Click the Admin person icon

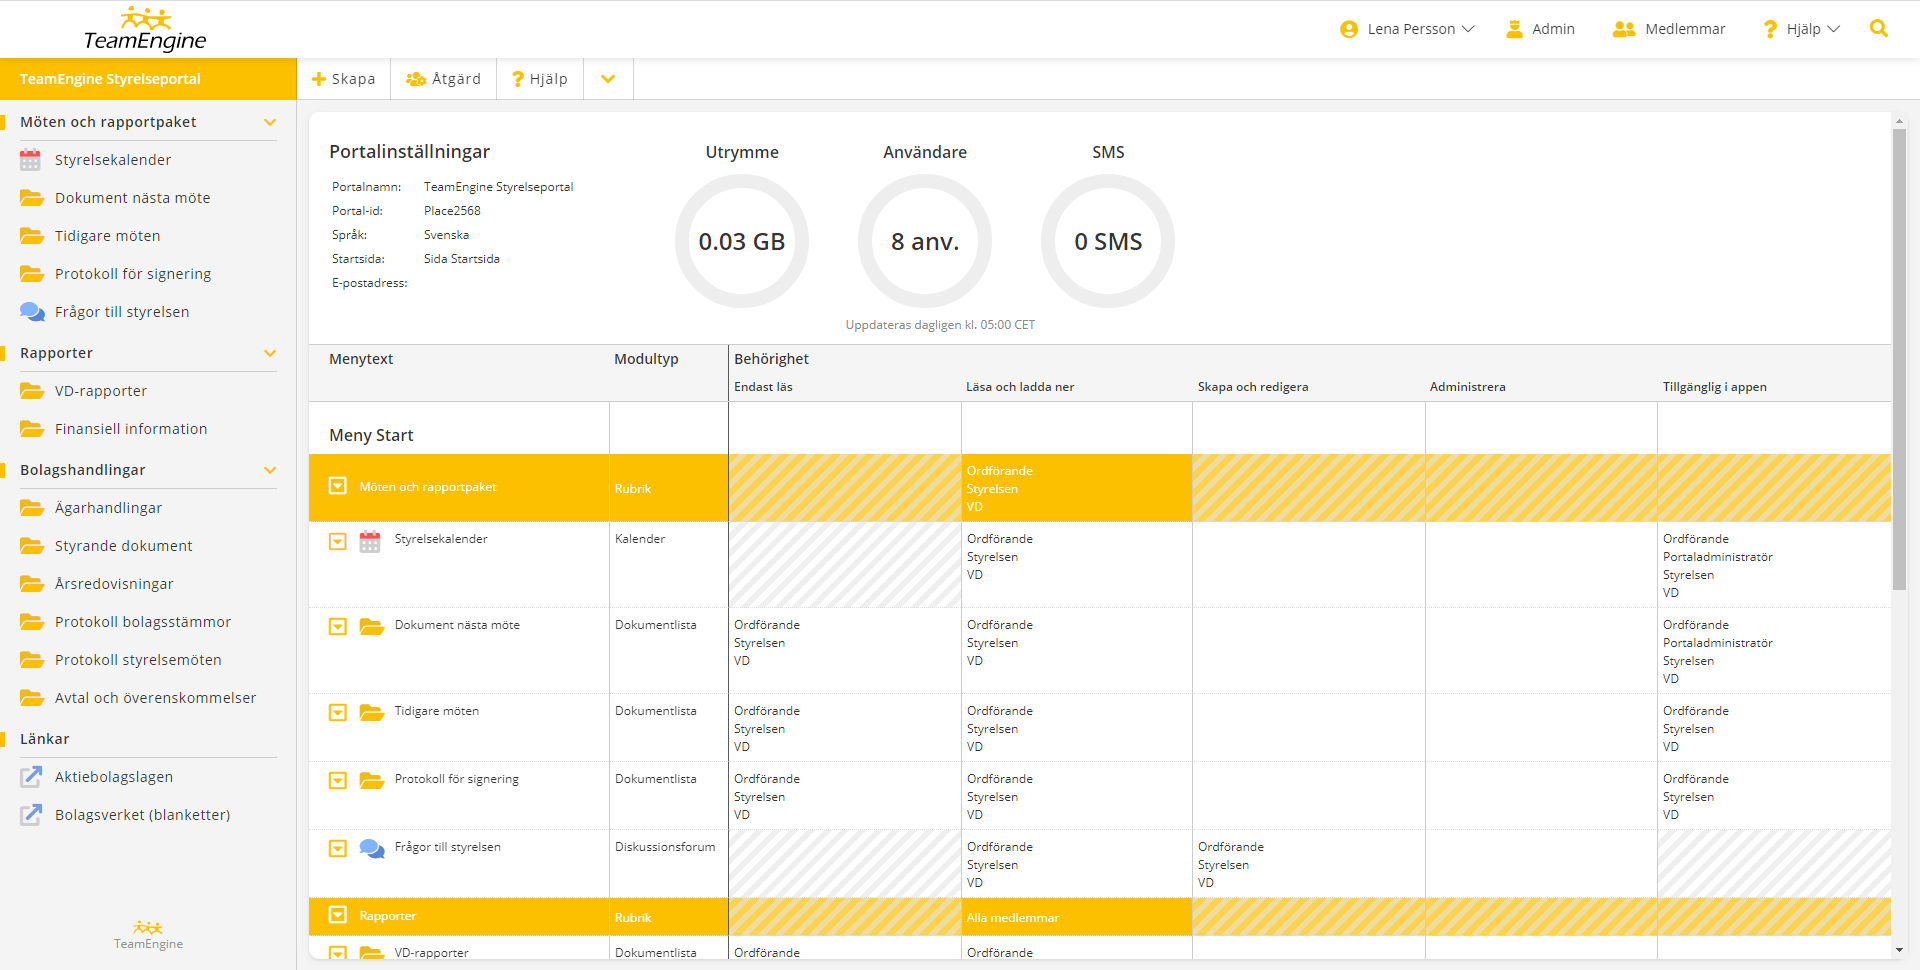[1514, 29]
